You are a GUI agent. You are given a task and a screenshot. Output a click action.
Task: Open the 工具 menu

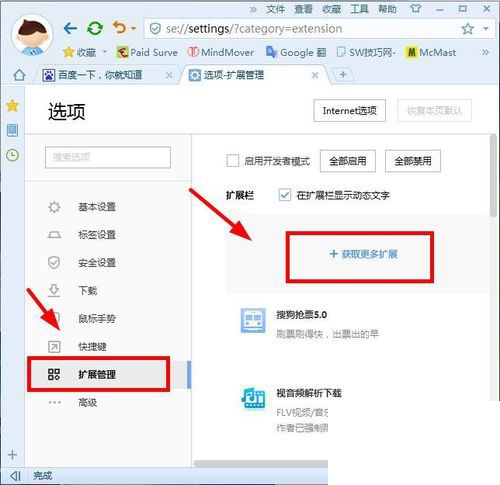(x=359, y=9)
